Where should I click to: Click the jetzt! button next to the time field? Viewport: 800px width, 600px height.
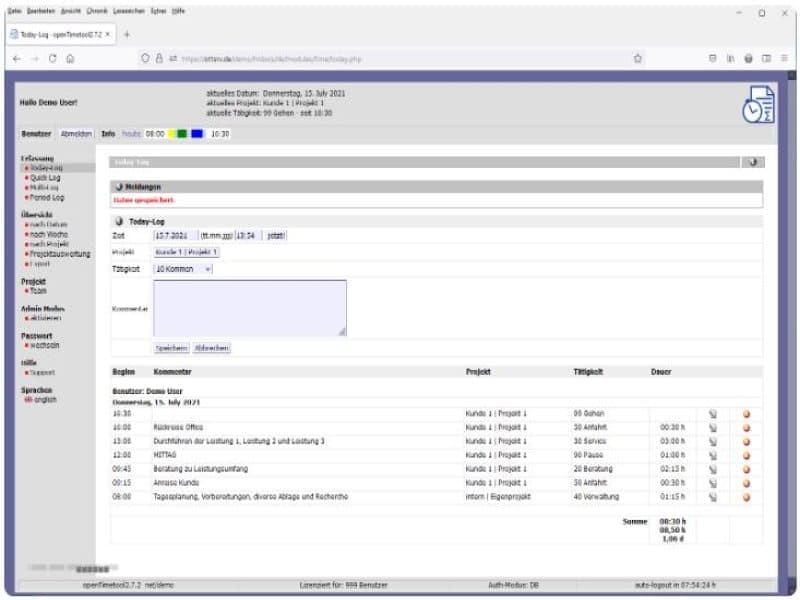tap(276, 236)
